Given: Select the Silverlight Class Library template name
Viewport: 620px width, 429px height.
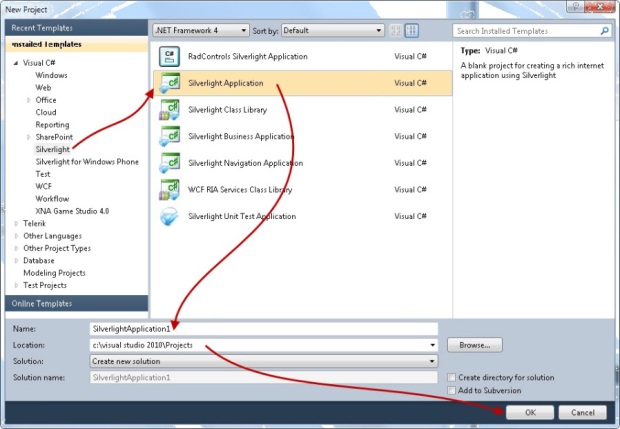Looking at the screenshot, I should click(x=227, y=110).
